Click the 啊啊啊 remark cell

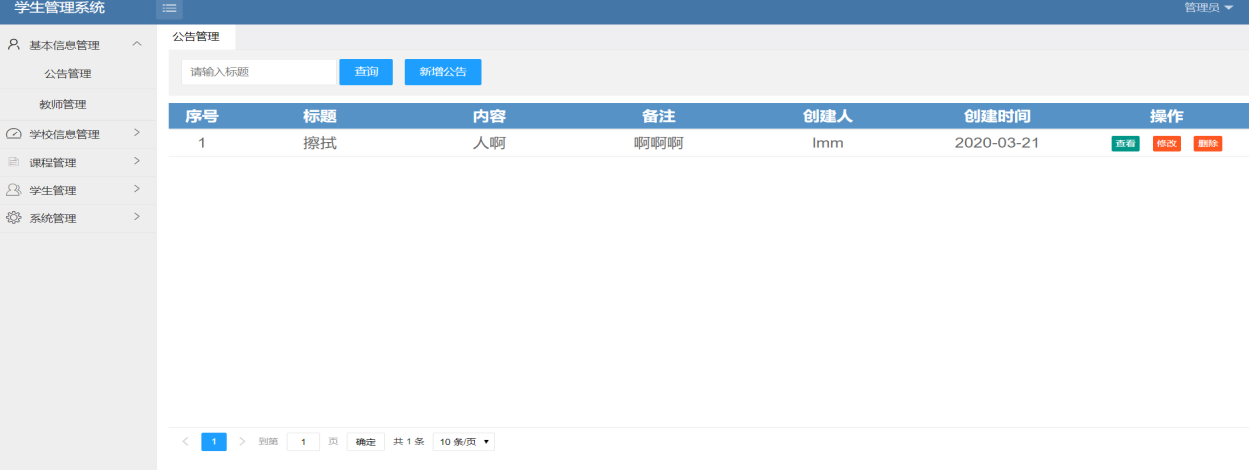(x=659, y=143)
